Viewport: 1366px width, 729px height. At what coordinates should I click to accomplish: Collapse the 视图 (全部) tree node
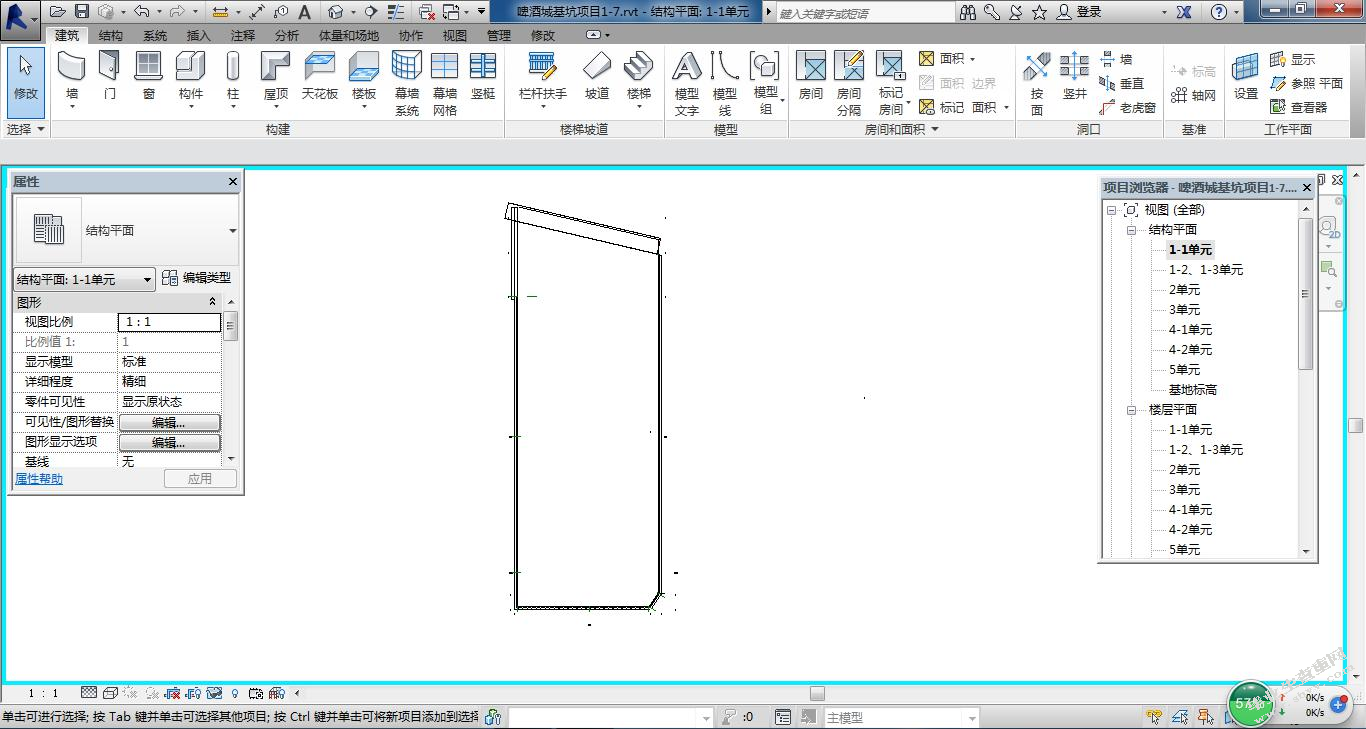pos(1112,210)
